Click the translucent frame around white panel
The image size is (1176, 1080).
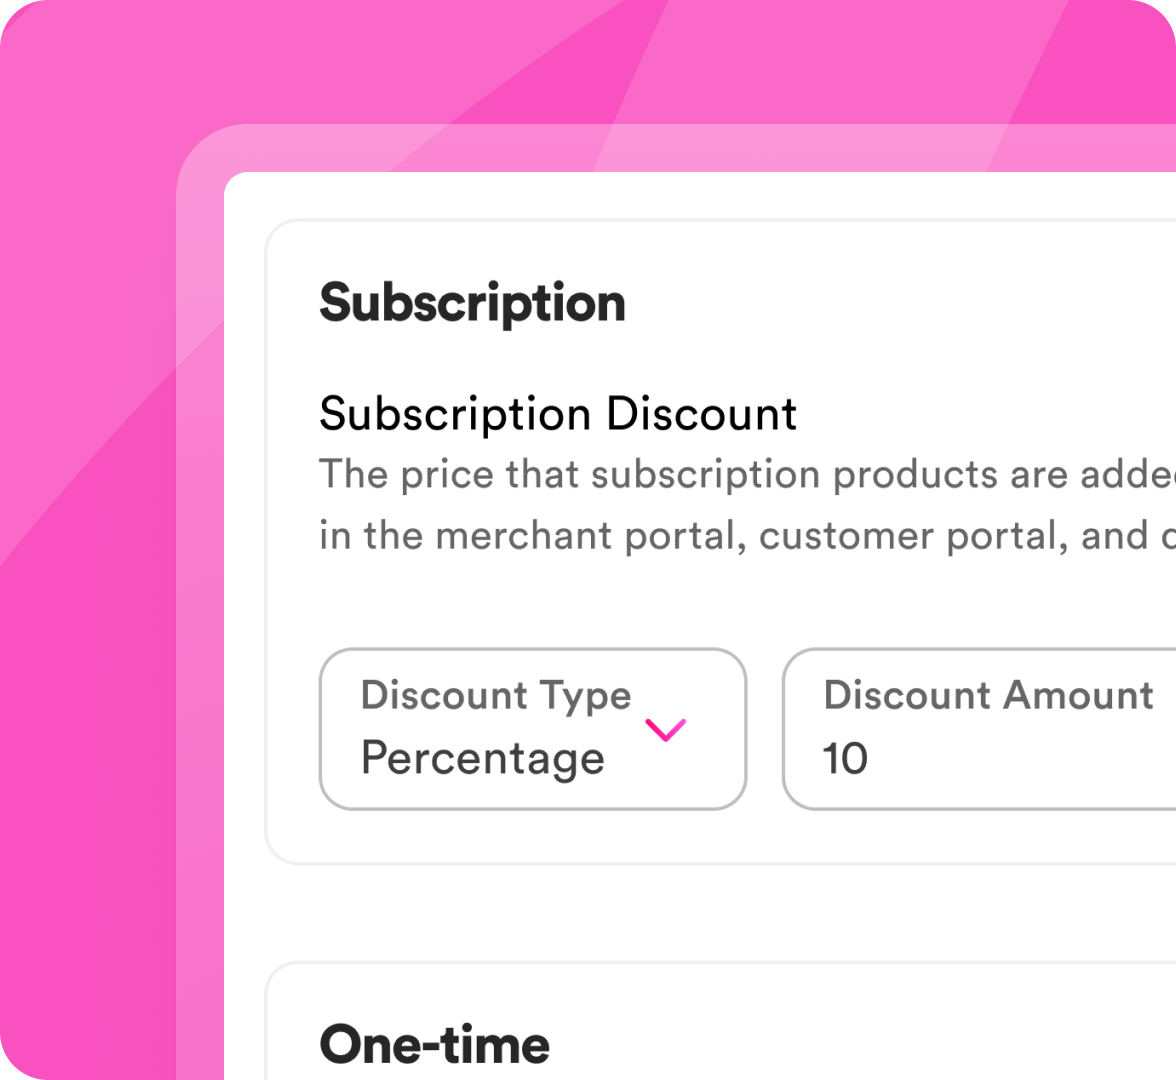200,600
